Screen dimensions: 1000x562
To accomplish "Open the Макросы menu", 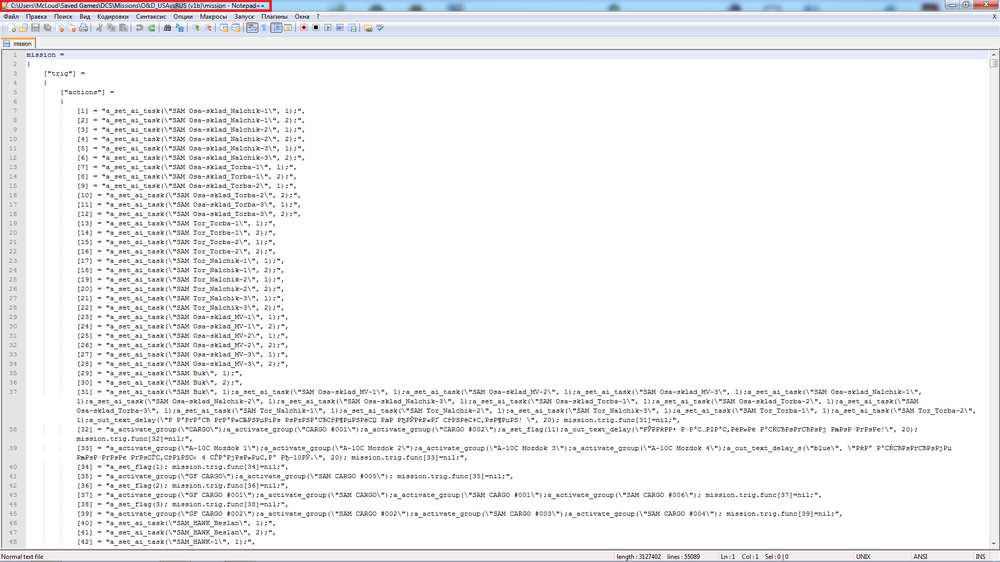I will click(213, 17).
